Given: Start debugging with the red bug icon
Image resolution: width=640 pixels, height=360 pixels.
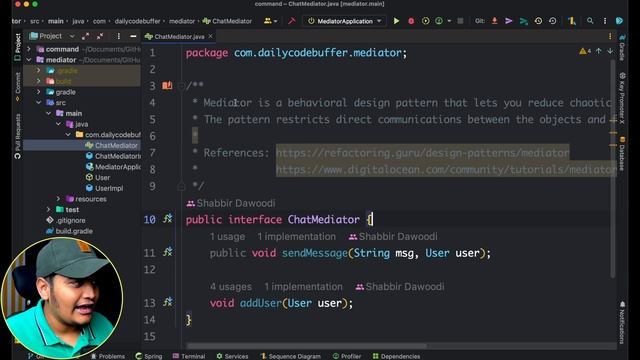Looking at the screenshot, I should click(411, 21).
